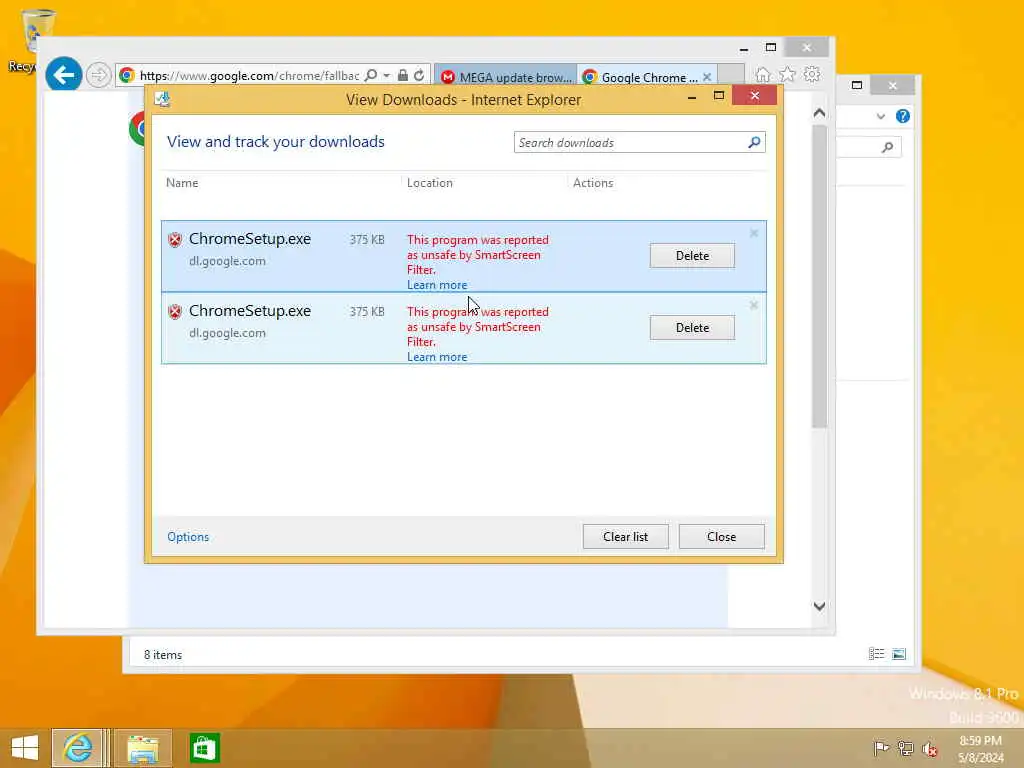Viewport: 1024px width, 768px height.
Task: Switch File Explorer to large icons view
Action: 899,654
